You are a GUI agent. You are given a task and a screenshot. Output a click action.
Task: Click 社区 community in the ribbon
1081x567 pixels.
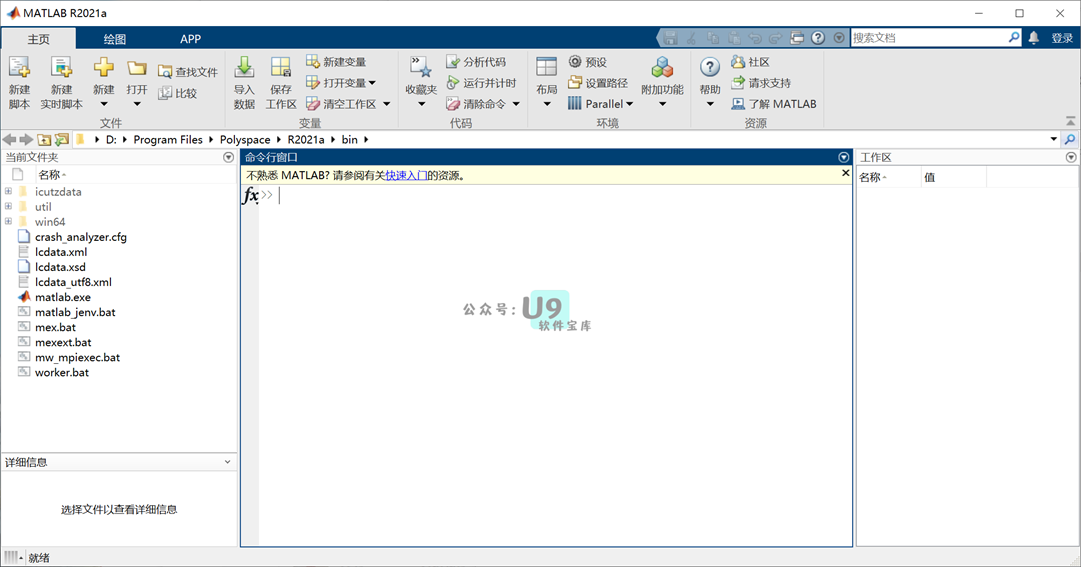pos(750,62)
